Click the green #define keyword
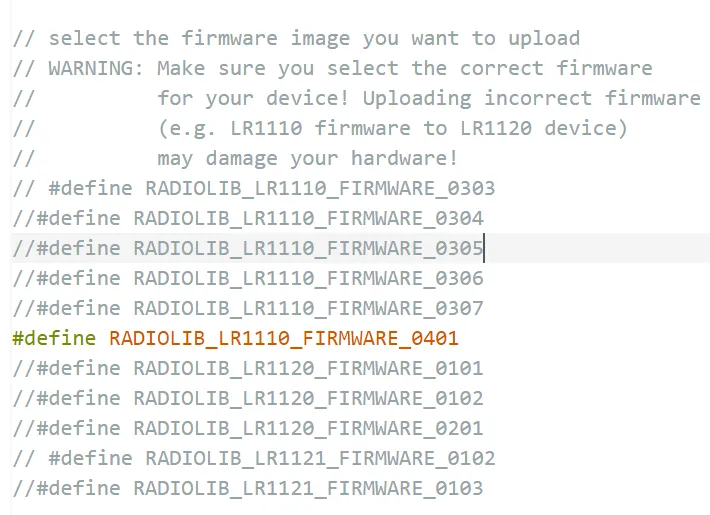Viewport: 710px width, 515px height. [x=54, y=338]
